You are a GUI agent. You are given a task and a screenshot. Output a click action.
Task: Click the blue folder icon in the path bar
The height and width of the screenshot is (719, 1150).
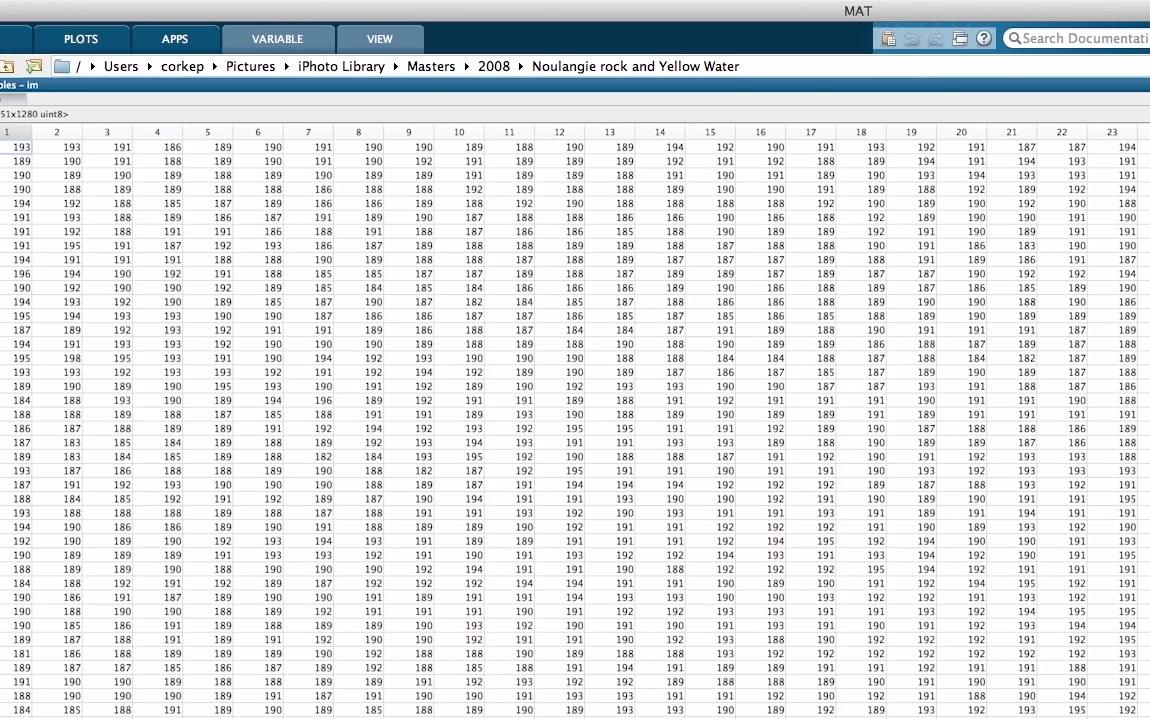[x=62, y=65]
